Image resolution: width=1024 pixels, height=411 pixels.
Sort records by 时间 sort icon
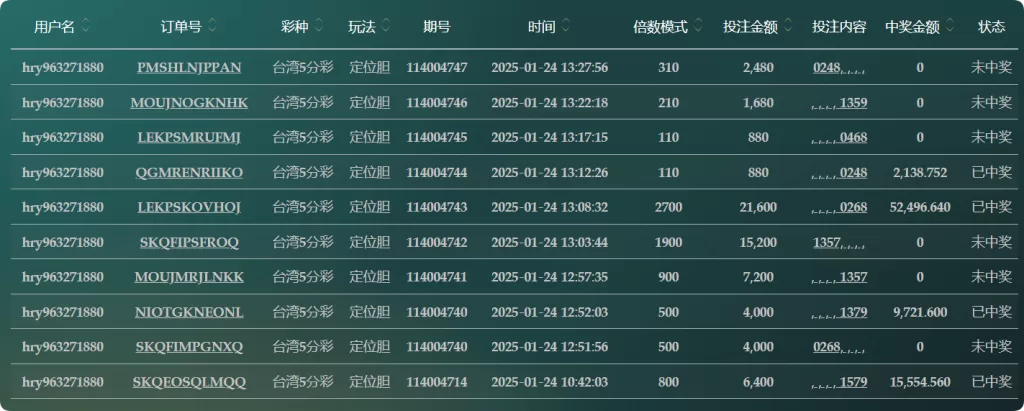[x=566, y=27]
